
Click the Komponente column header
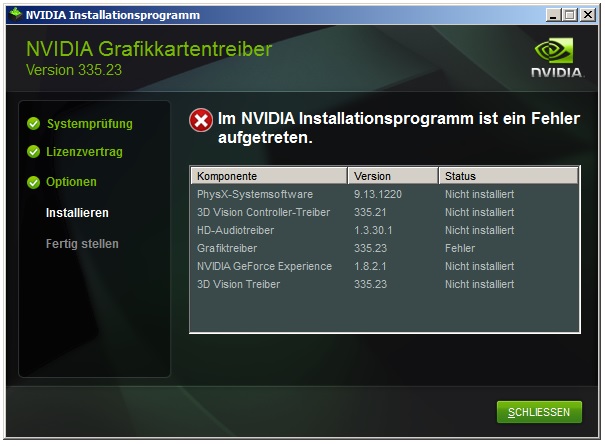click(x=269, y=176)
